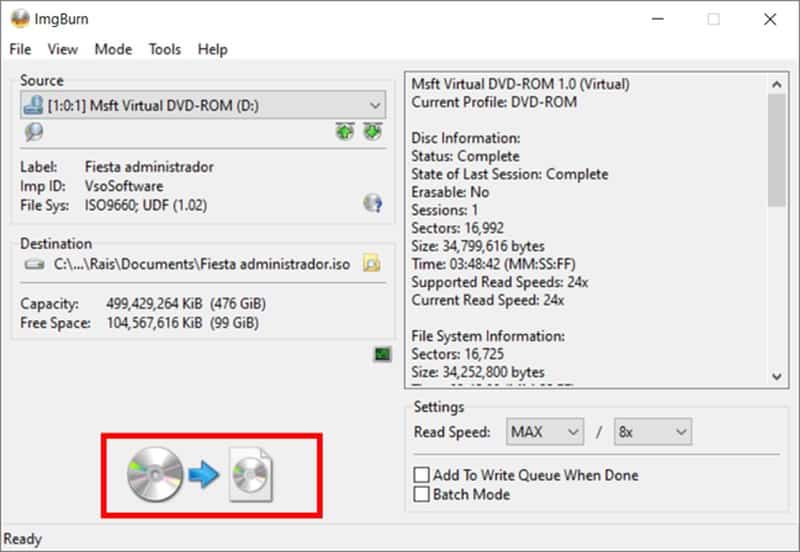
Task: Open the Tools menu
Action: tap(165, 49)
